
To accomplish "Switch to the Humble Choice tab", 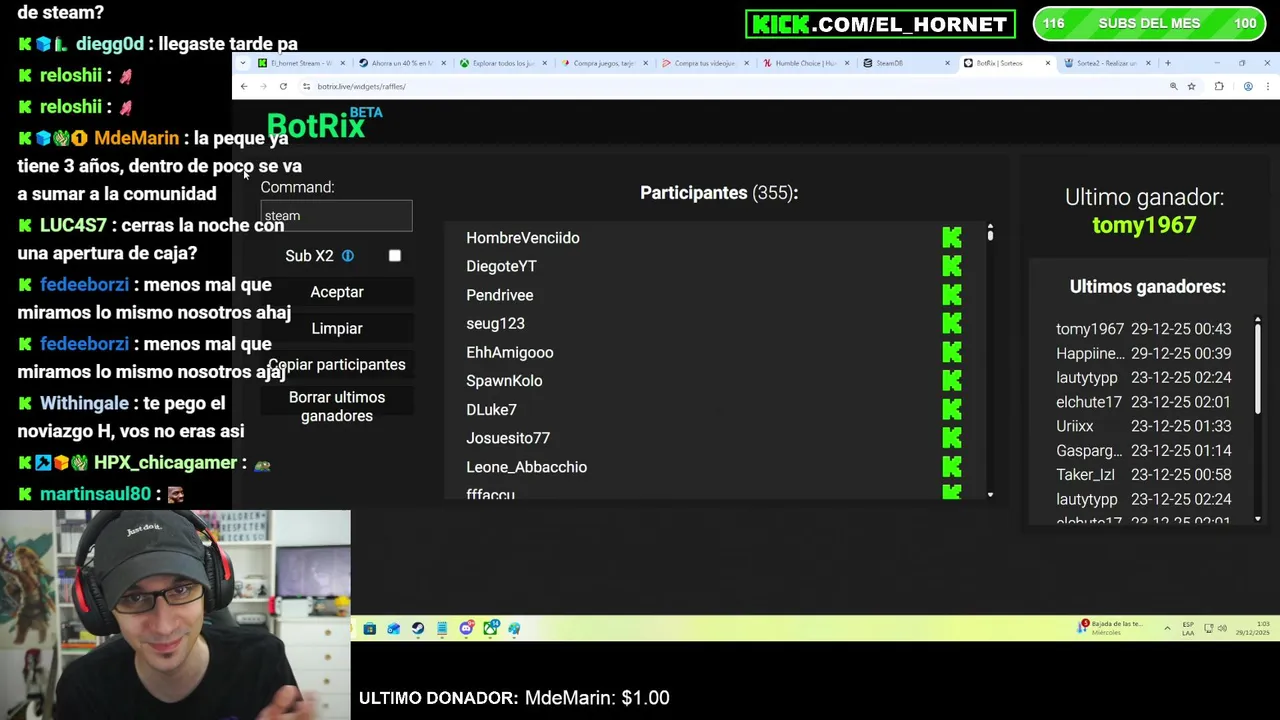I will point(806,63).
